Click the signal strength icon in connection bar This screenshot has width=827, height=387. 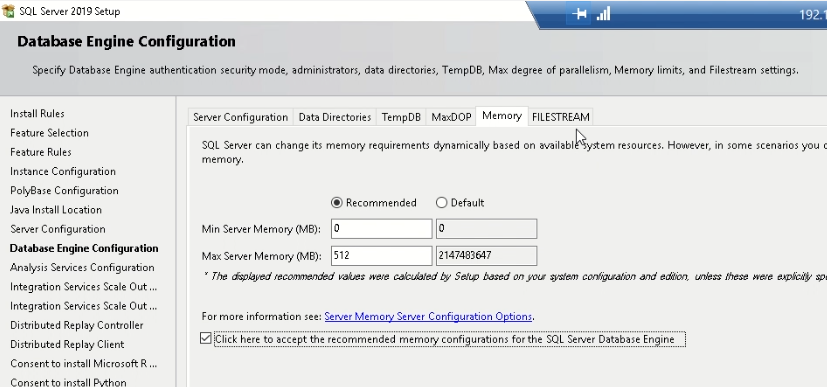(x=603, y=14)
